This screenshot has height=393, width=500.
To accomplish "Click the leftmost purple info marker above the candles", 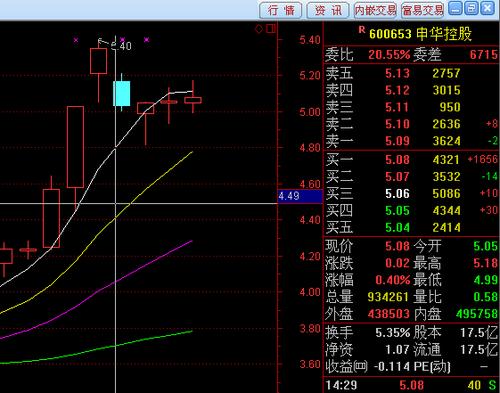I will tap(76, 40).
